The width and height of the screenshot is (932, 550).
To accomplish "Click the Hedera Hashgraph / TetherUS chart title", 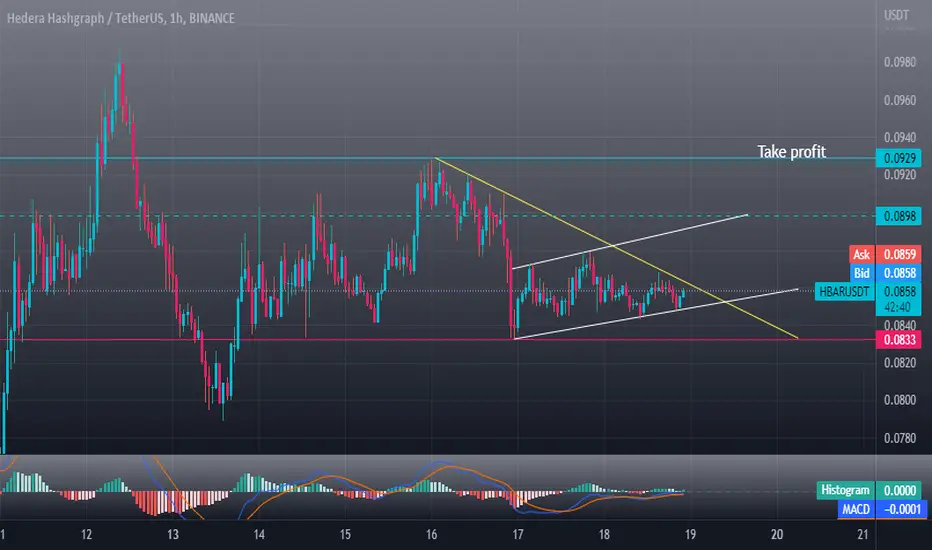I will pyautogui.click(x=121, y=18).
